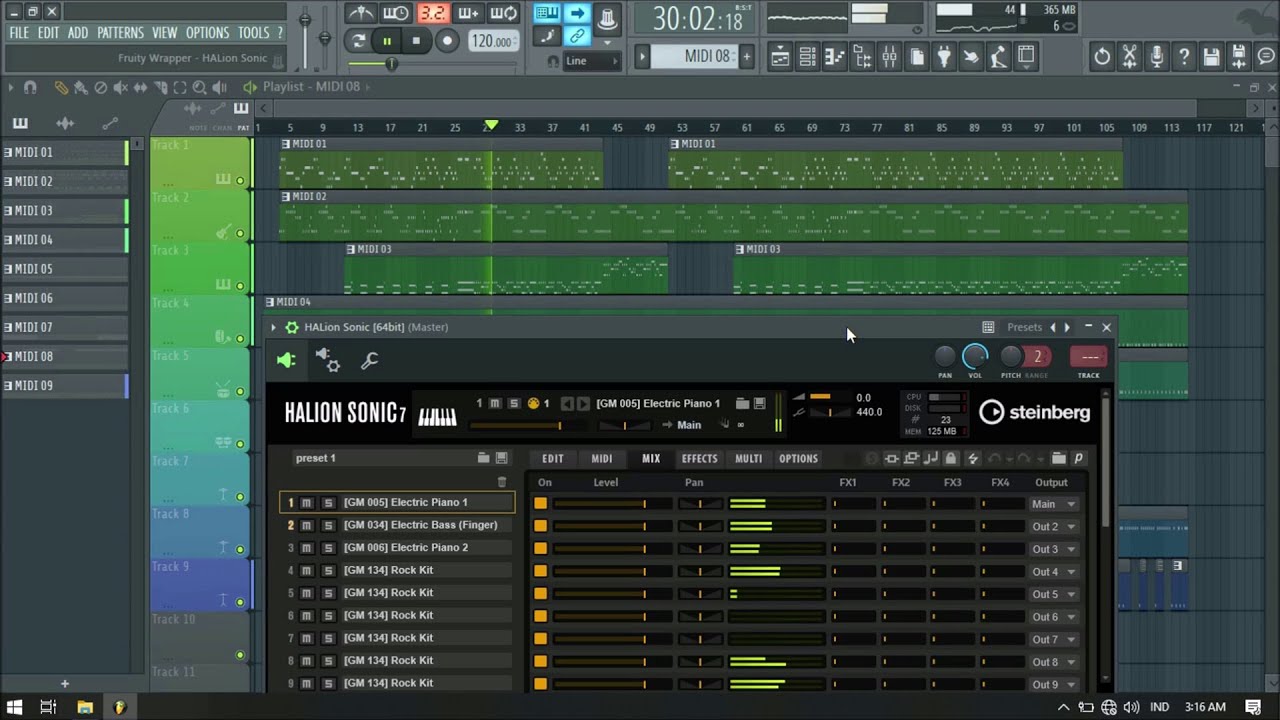1280x720 pixels.
Task: Solo HALion slot 2 Electric Bass (Finger)
Action: (x=327, y=525)
